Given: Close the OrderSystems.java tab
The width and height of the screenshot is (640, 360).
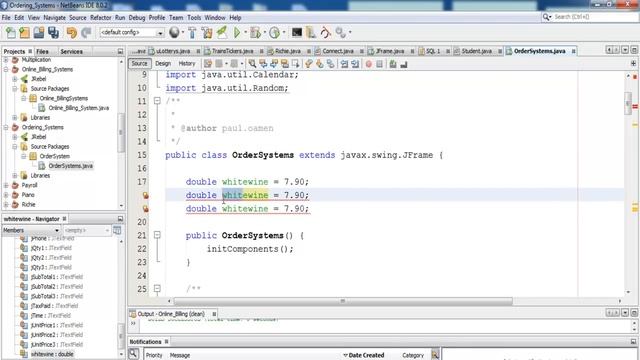Looking at the screenshot, I should [573, 51].
